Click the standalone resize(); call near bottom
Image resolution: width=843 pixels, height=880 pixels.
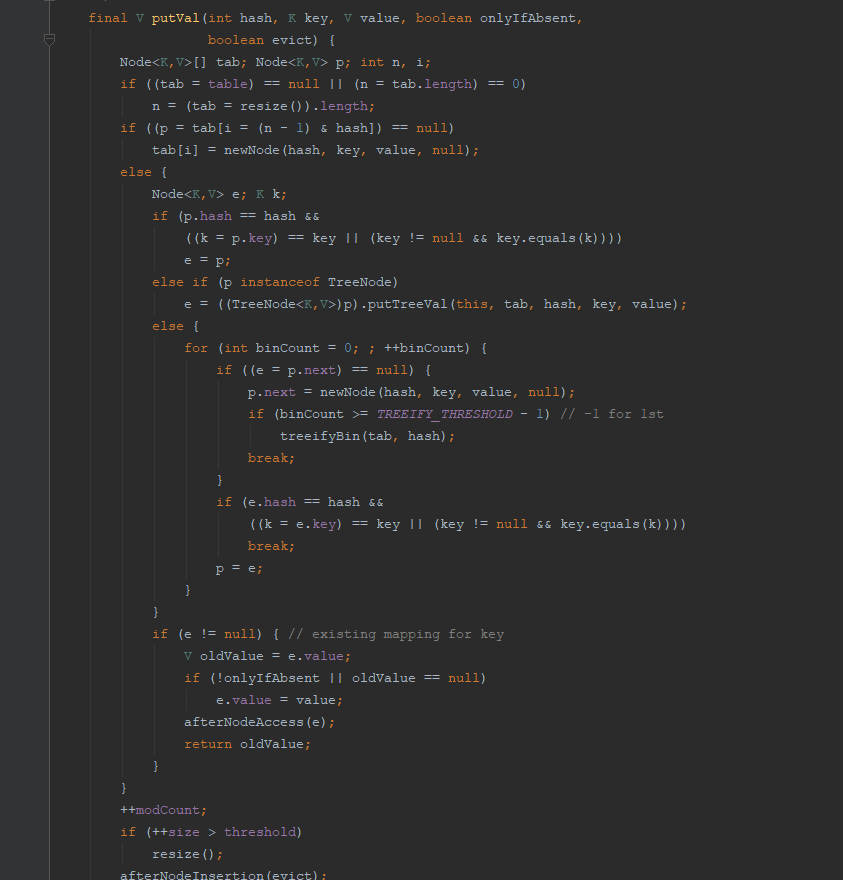tap(187, 854)
